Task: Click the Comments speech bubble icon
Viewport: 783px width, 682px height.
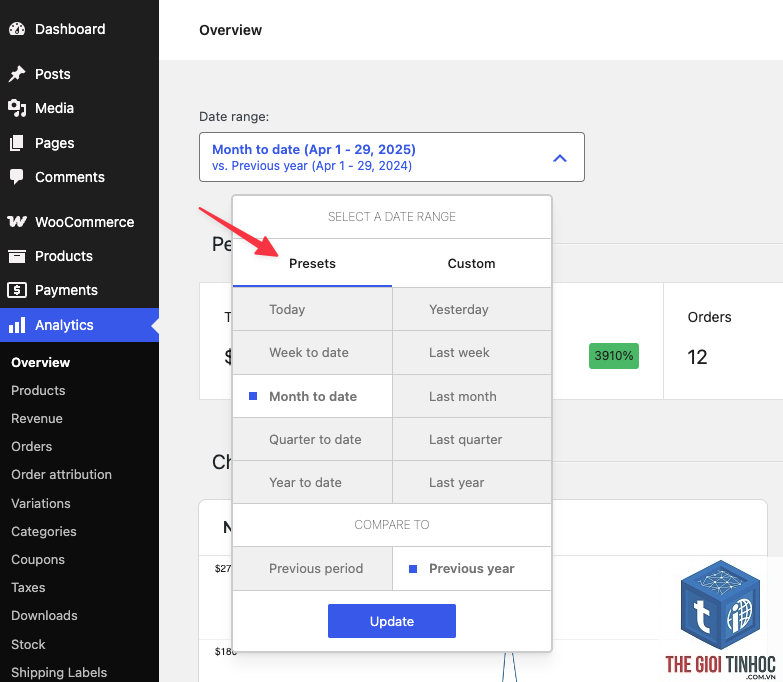Action: click(16, 177)
